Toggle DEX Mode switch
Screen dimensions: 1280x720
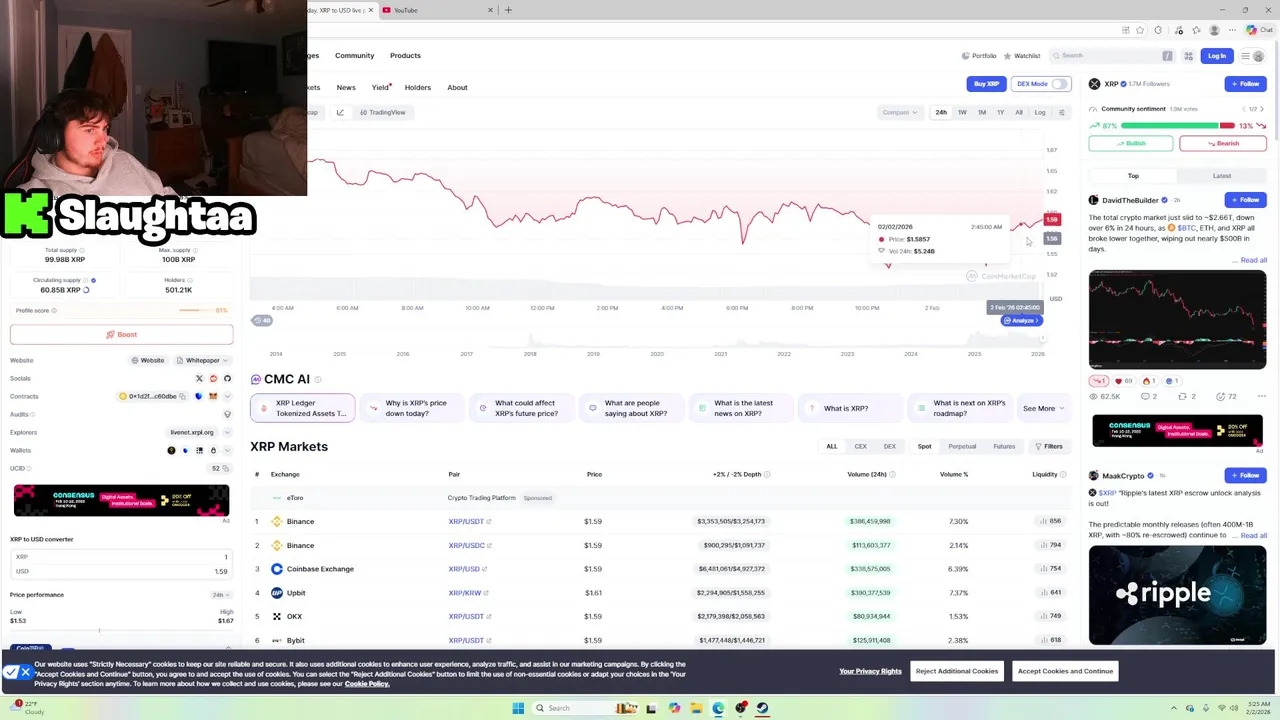click(x=1058, y=84)
